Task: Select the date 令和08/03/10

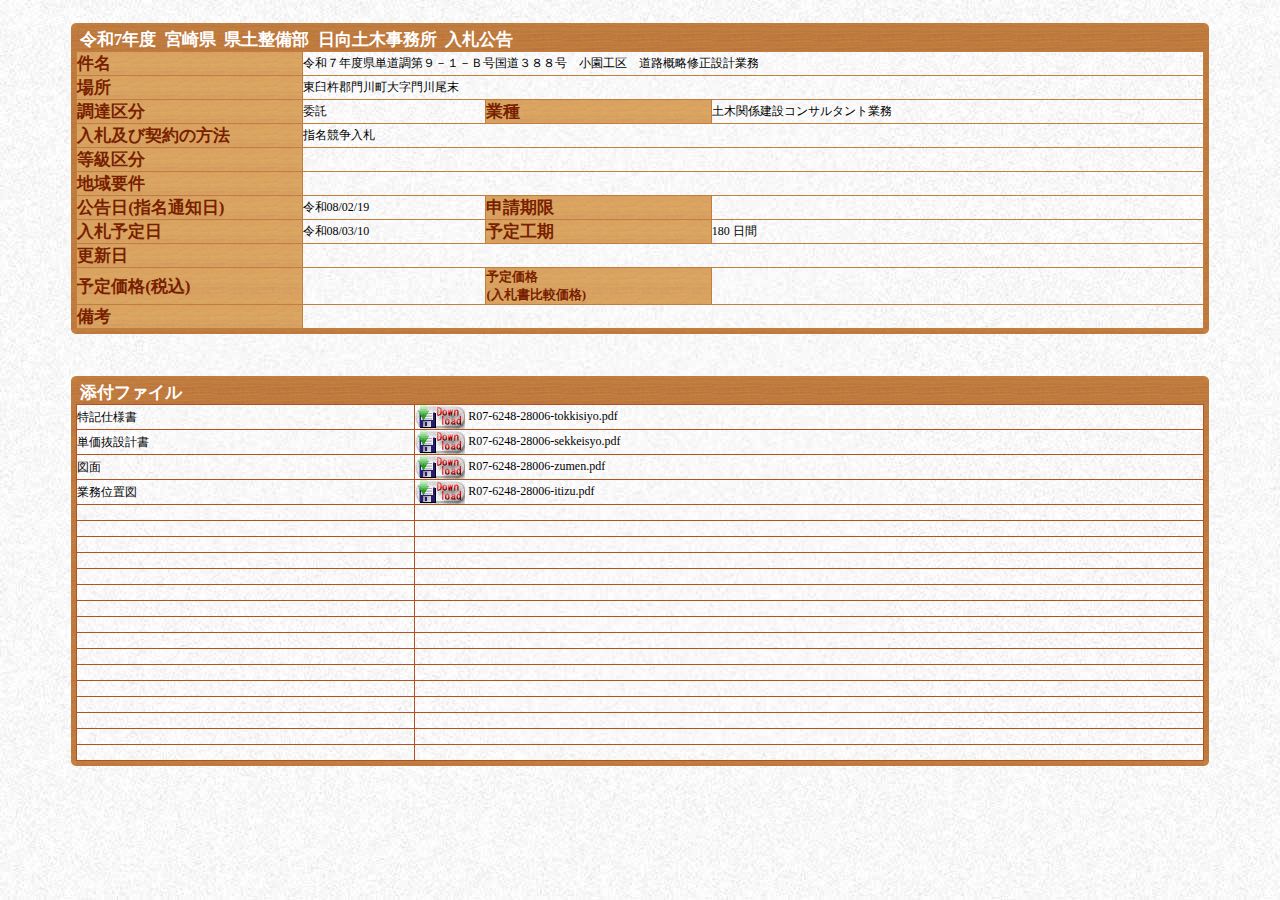Action: (336, 231)
